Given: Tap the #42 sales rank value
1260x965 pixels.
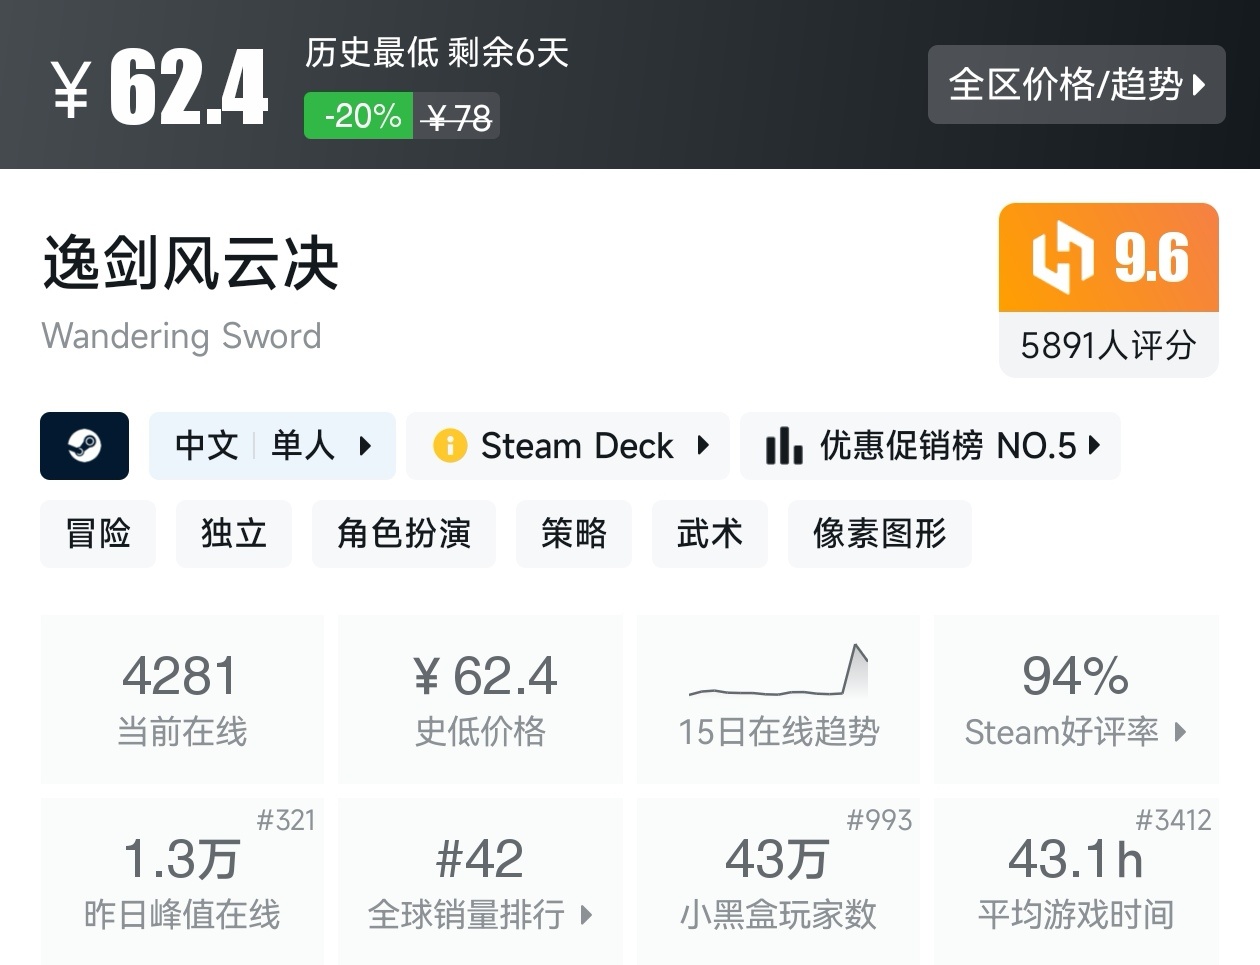Looking at the screenshot, I should pos(480,859).
